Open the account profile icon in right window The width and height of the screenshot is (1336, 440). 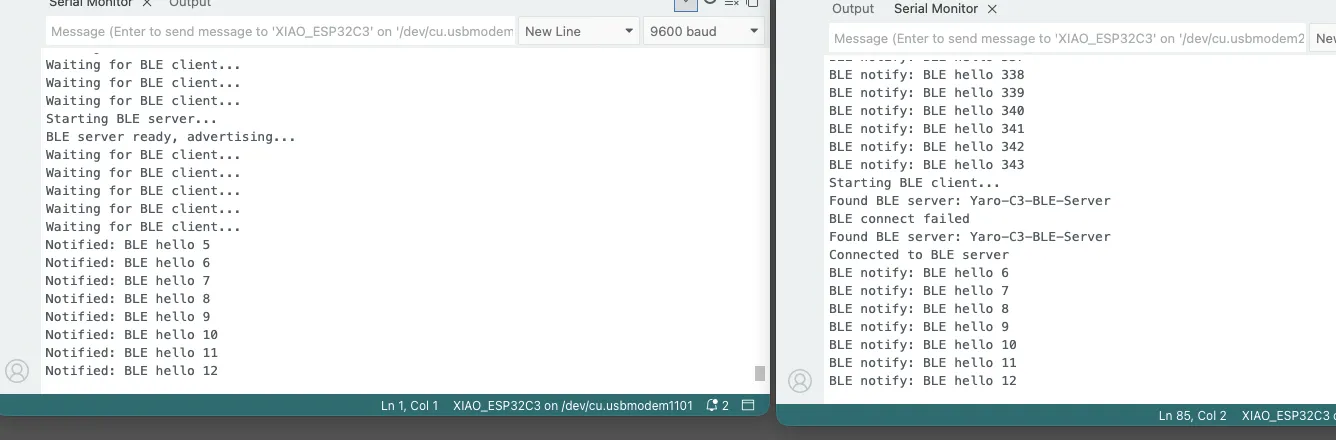(800, 381)
